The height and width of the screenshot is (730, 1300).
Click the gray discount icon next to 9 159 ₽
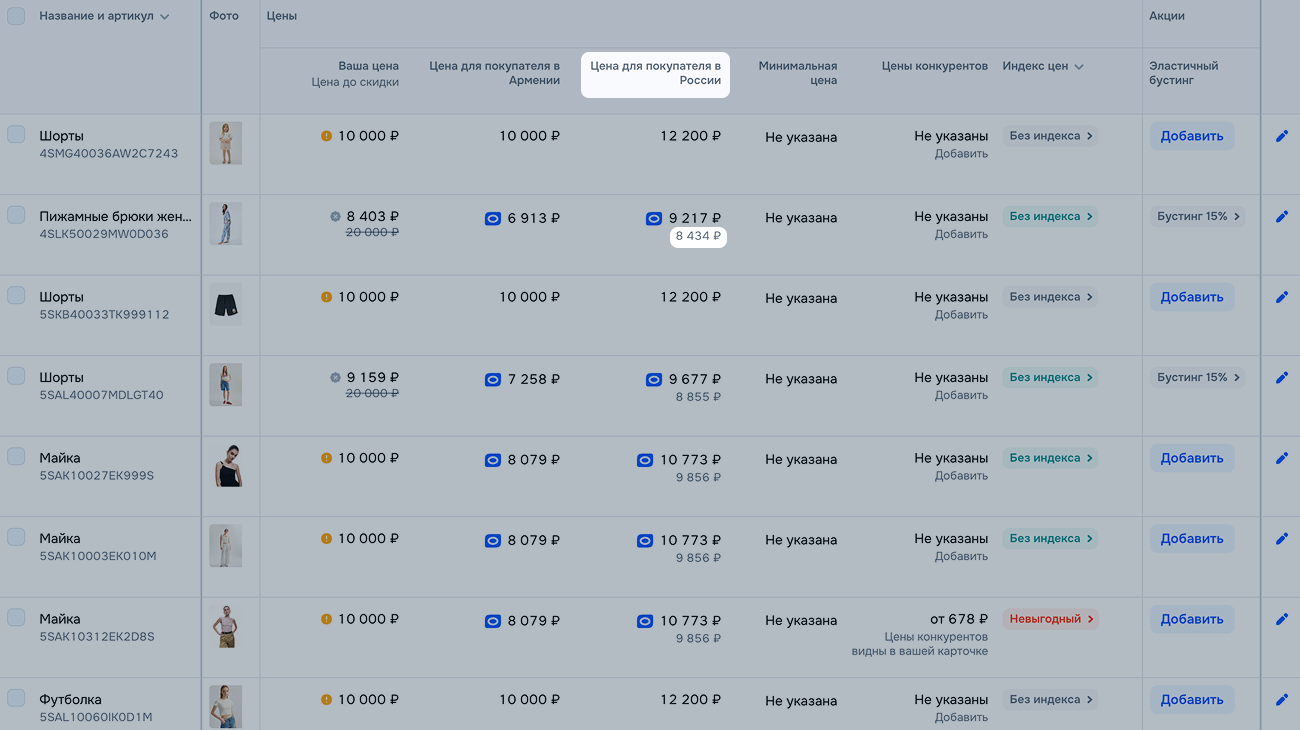click(335, 378)
